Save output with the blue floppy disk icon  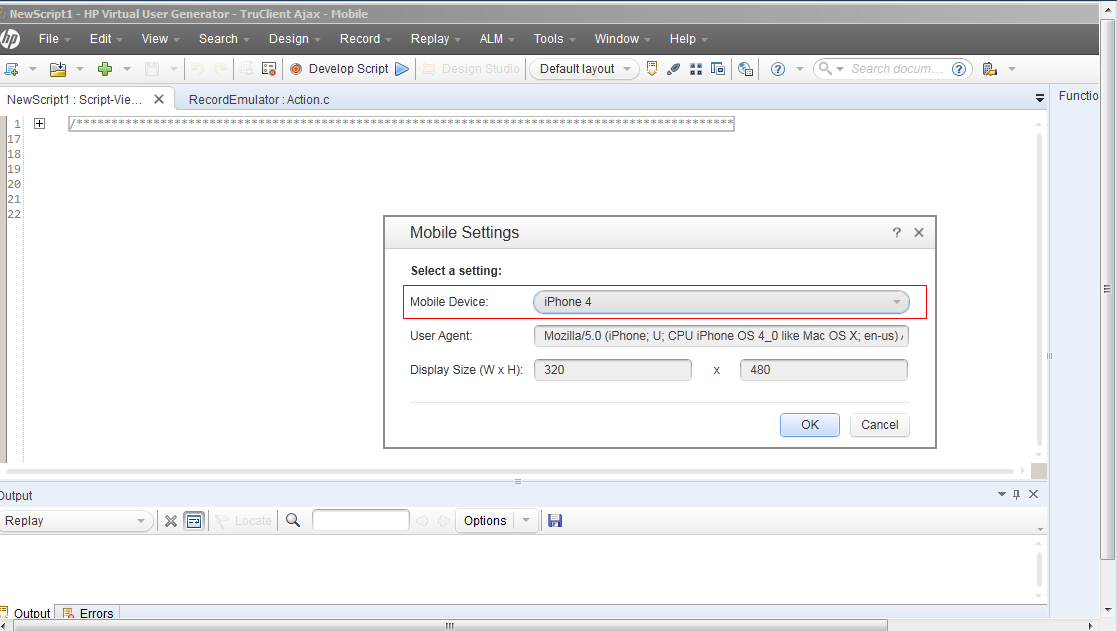[555, 521]
